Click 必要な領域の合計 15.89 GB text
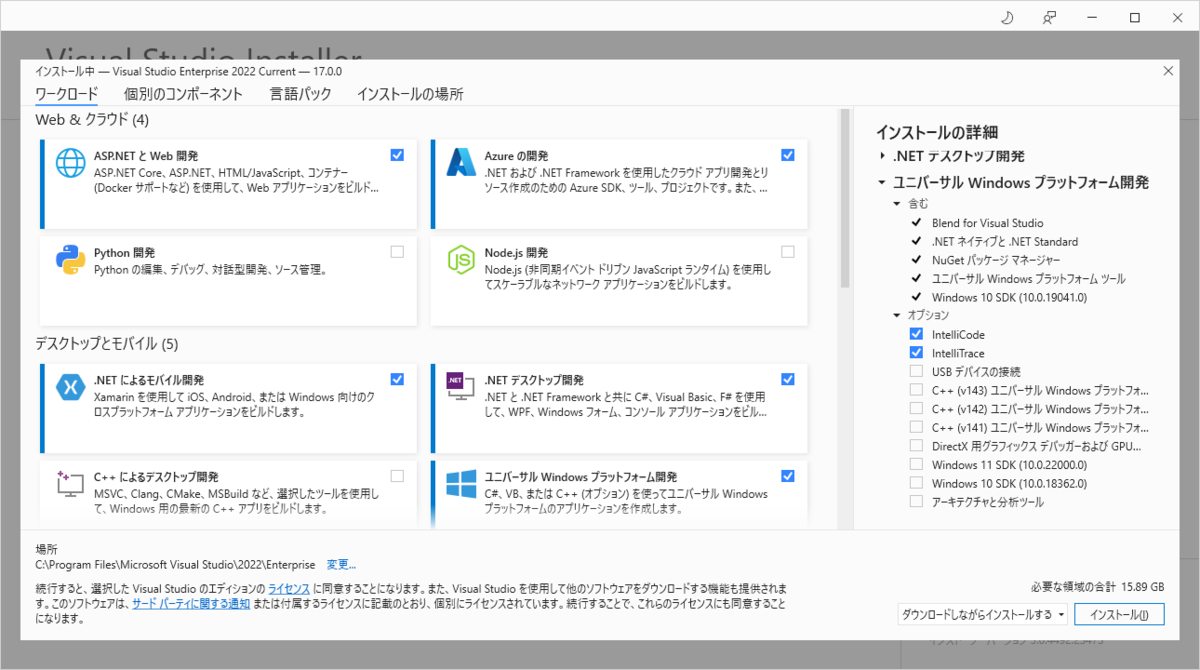Screen dimensions: 1200x670 (x=1097, y=587)
